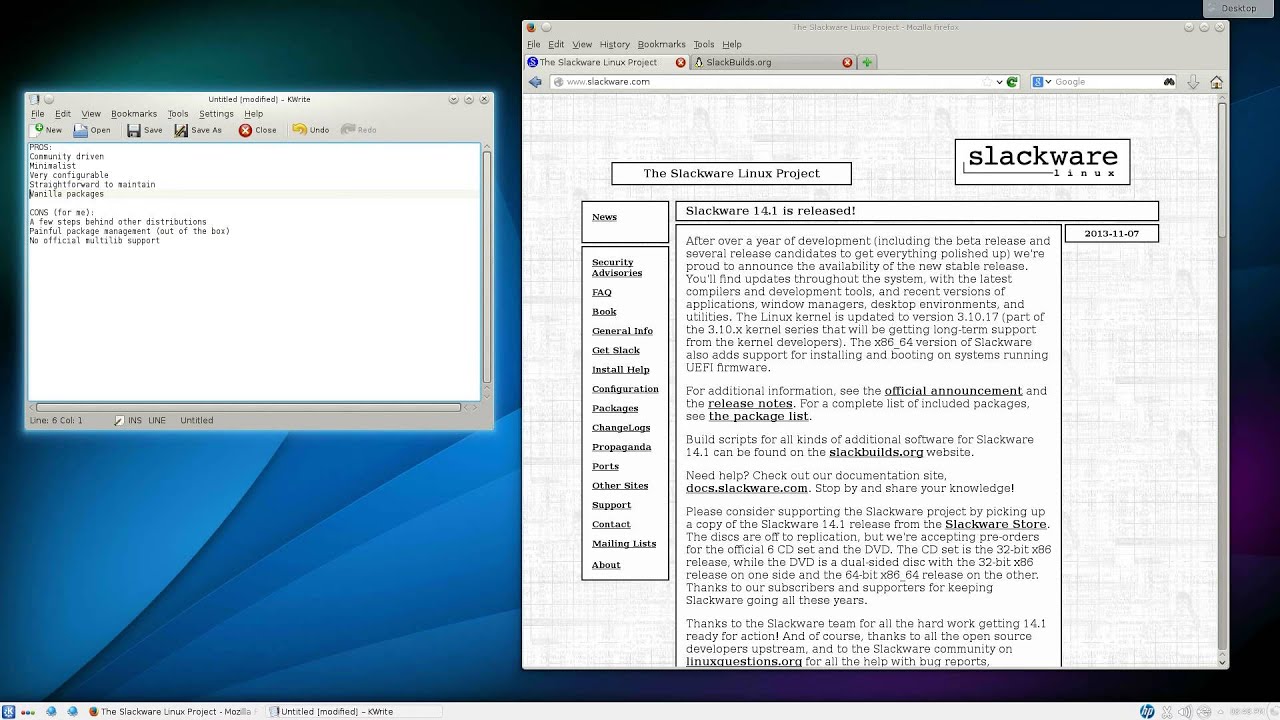Viewport: 1280px width, 720px height.
Task: Go back with Firefox's back arrow
Action: pyautogui.click(x=535, y=82)
